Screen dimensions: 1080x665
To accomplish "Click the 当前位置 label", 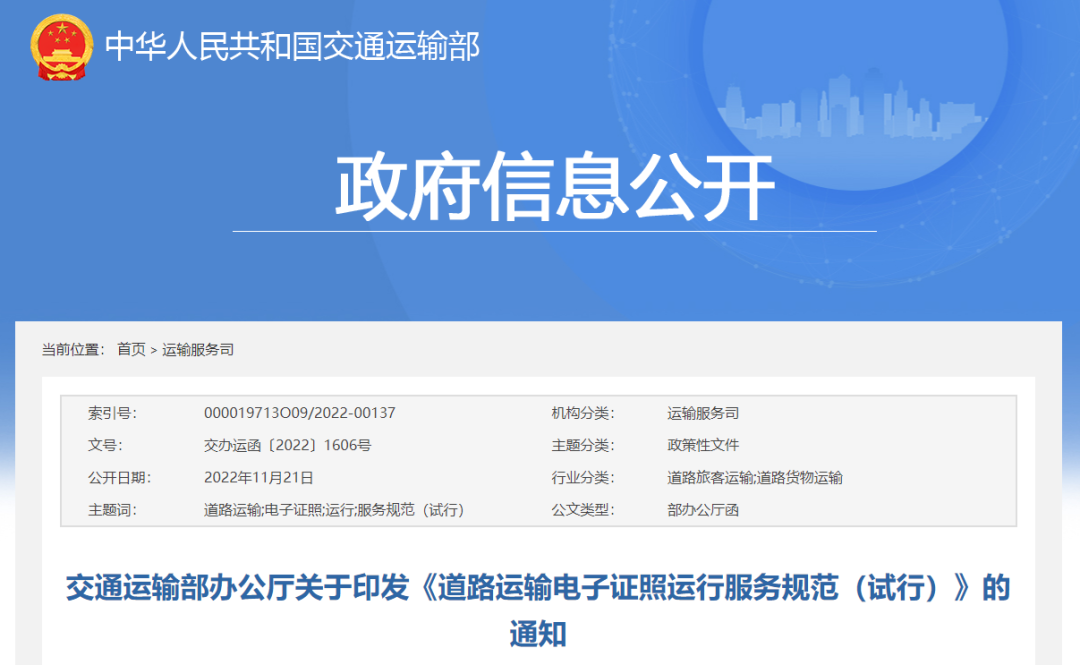I will (73, 349).
